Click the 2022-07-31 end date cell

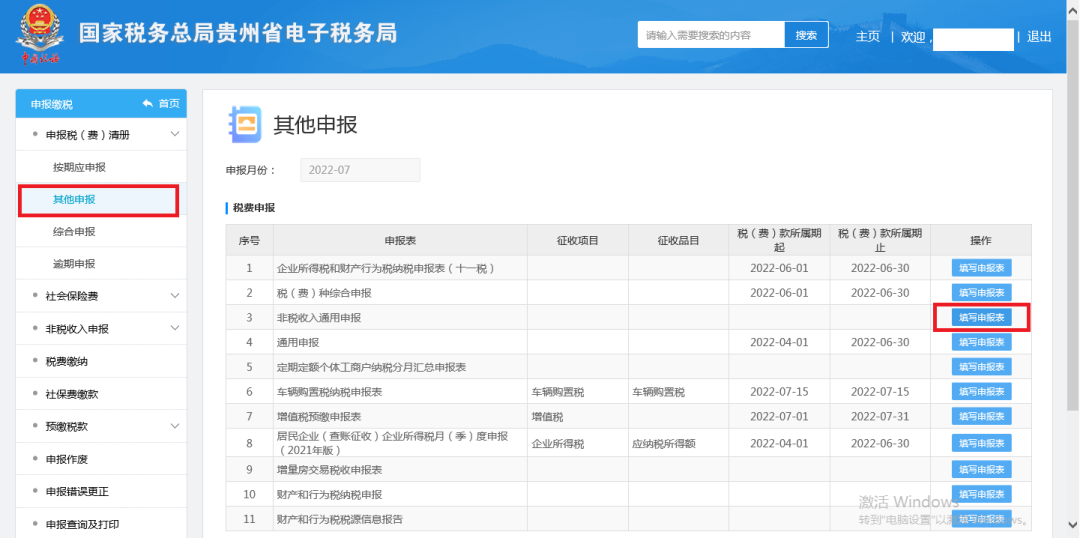(880, 417)
